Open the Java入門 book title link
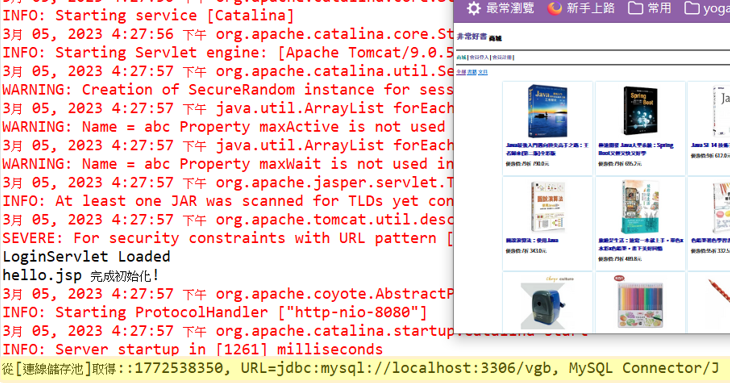Viewport: 730px width, 386px height. click(547, 149)
